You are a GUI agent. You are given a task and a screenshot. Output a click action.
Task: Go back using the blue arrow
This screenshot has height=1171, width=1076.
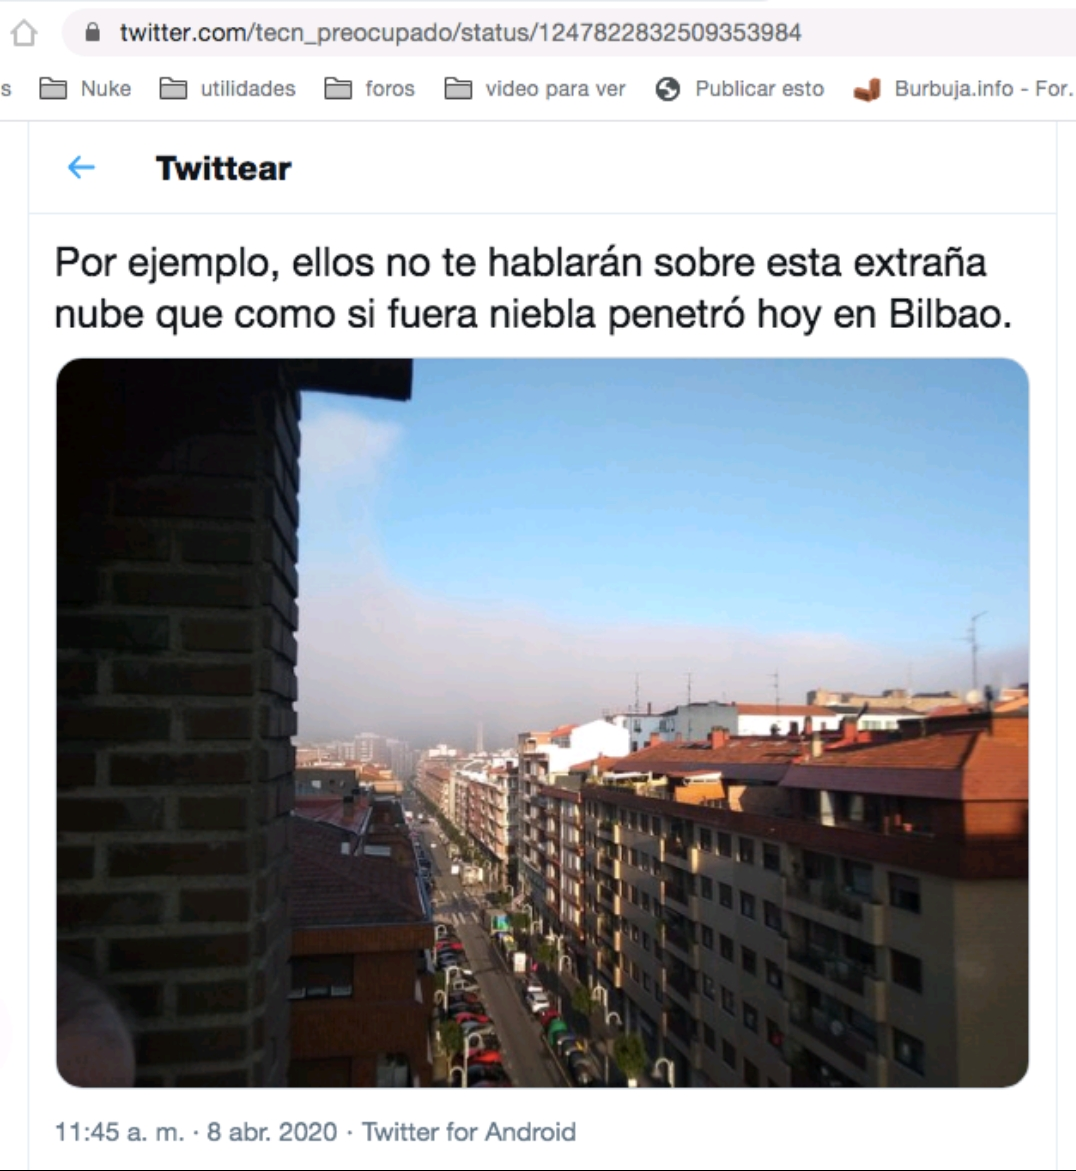81,167
